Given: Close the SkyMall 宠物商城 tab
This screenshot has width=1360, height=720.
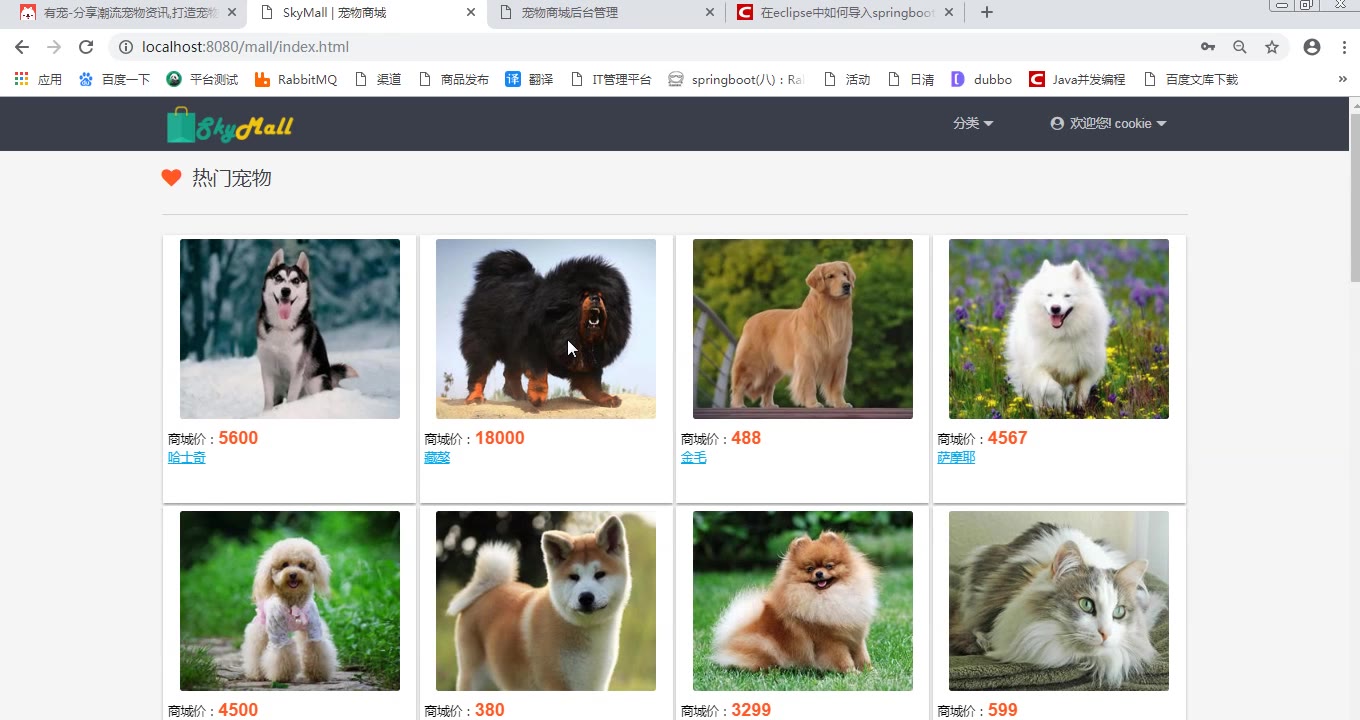Looking at the screenshot, I should pos(471,13).
